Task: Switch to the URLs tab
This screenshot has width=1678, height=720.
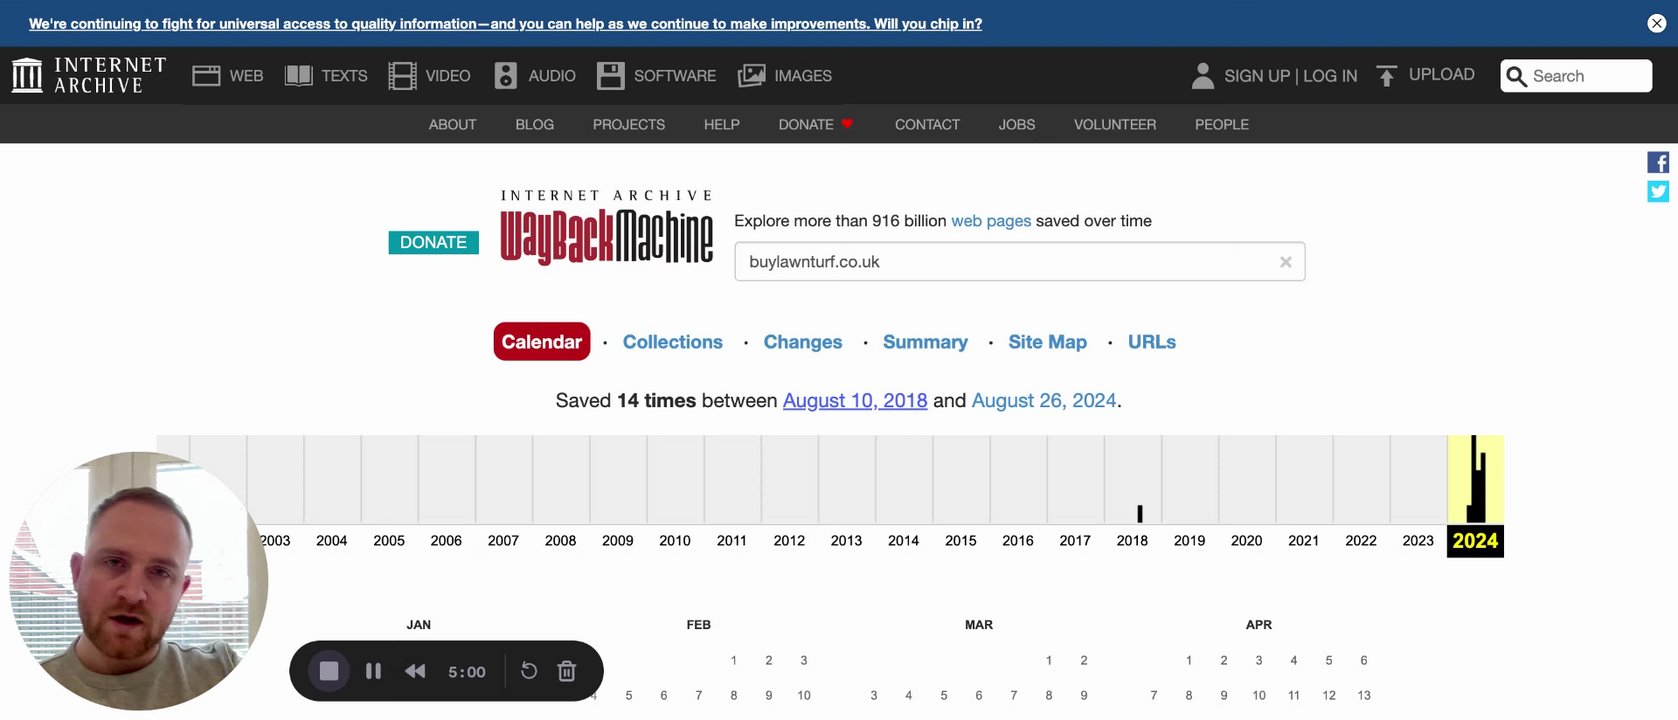Action: pyautogui.click(x=1152, y=342)
